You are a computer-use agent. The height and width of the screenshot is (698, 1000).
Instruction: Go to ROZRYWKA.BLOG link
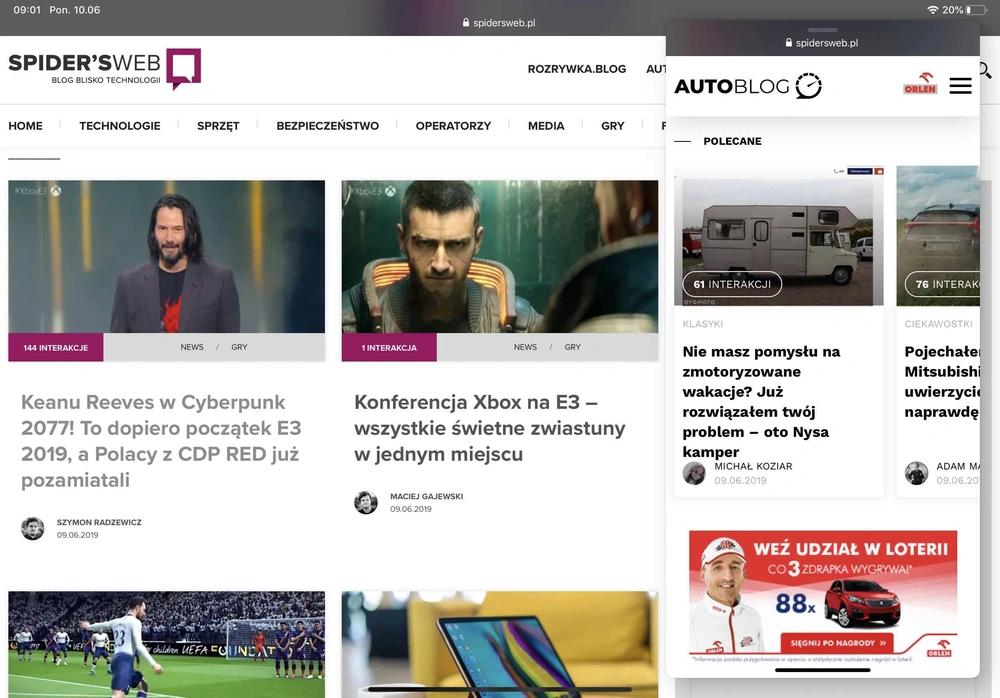[577, 69]
